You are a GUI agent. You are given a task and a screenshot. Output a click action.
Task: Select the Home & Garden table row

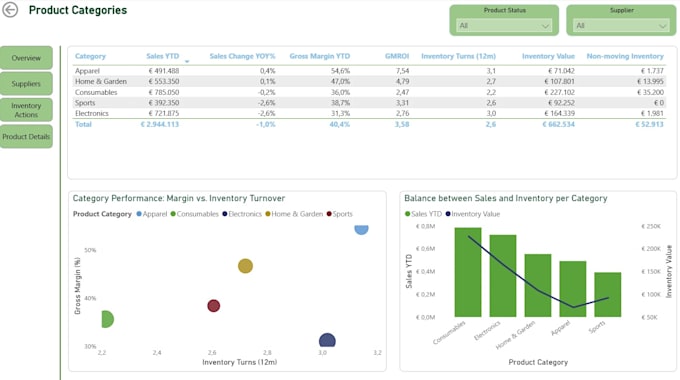(x=369, y=81)
